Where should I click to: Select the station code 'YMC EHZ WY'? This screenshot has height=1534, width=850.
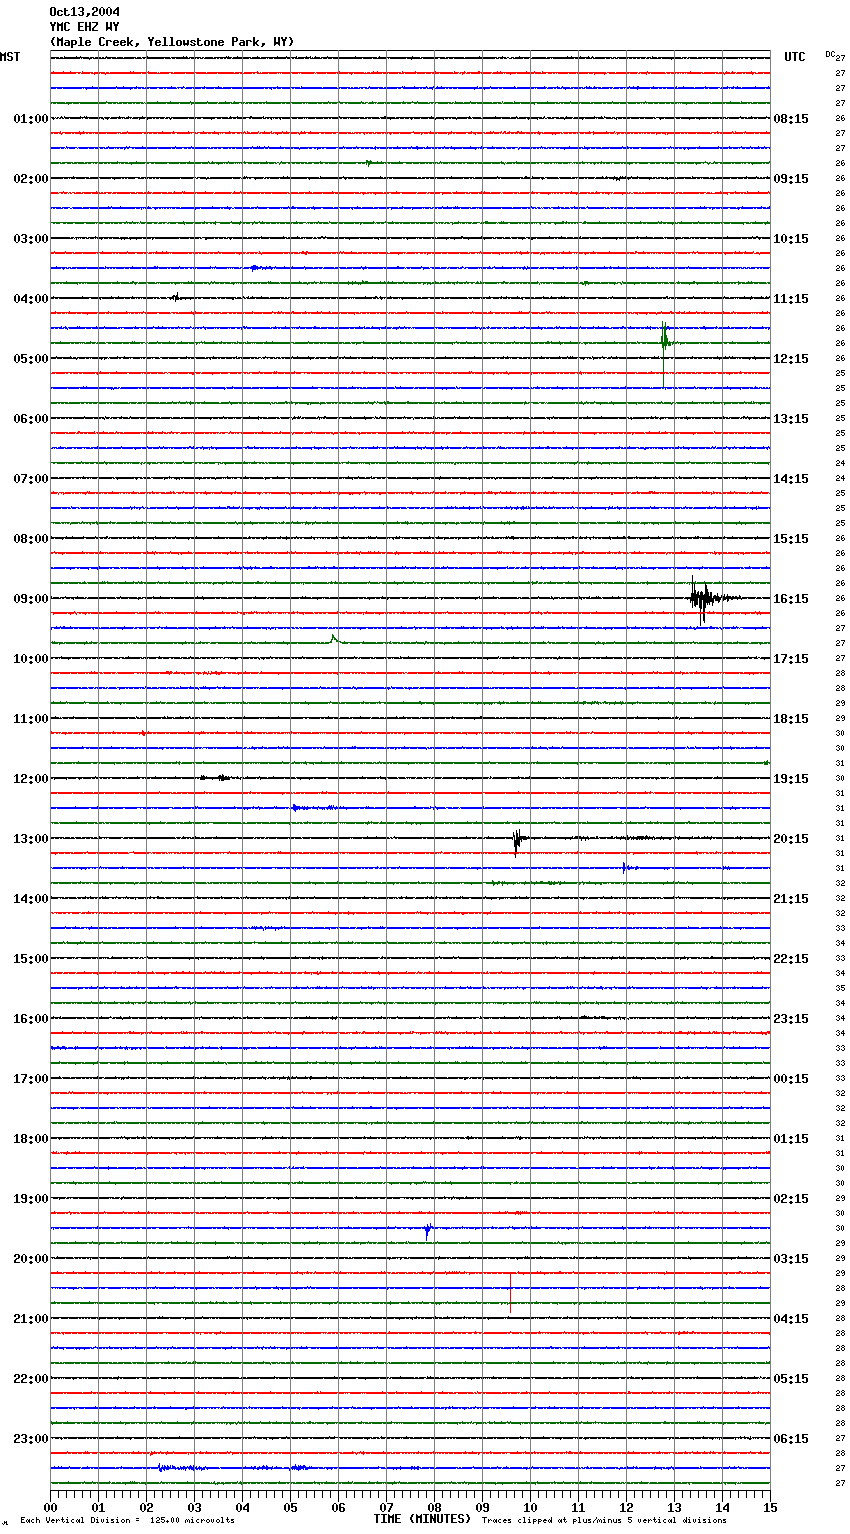click(x=85, y=27)
